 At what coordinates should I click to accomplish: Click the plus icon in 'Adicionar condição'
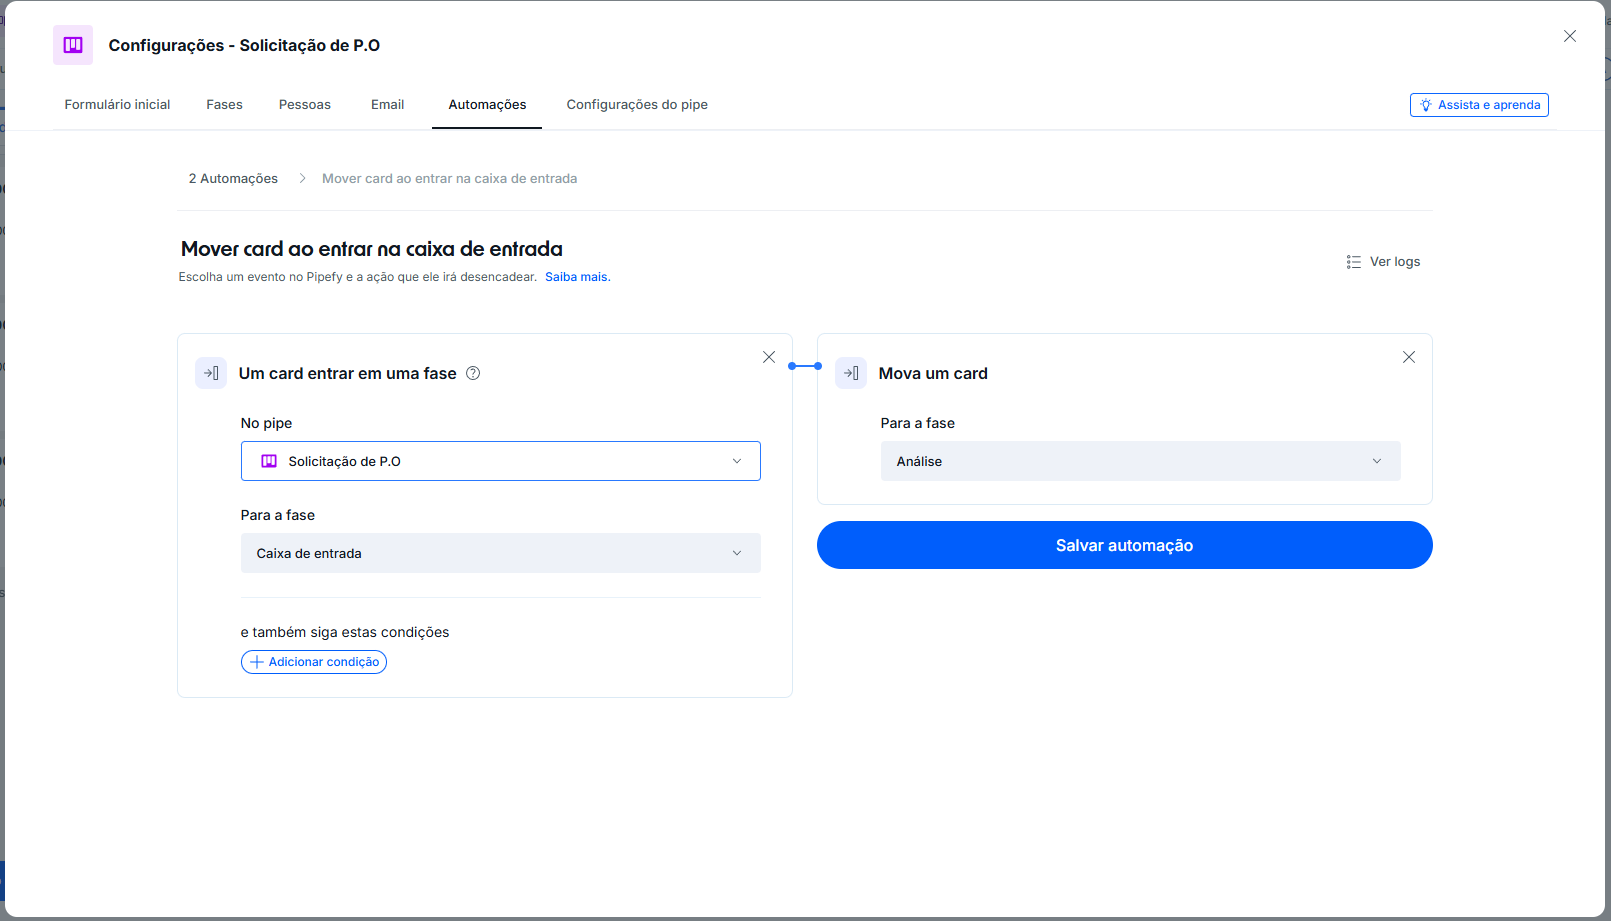(257, 662)
